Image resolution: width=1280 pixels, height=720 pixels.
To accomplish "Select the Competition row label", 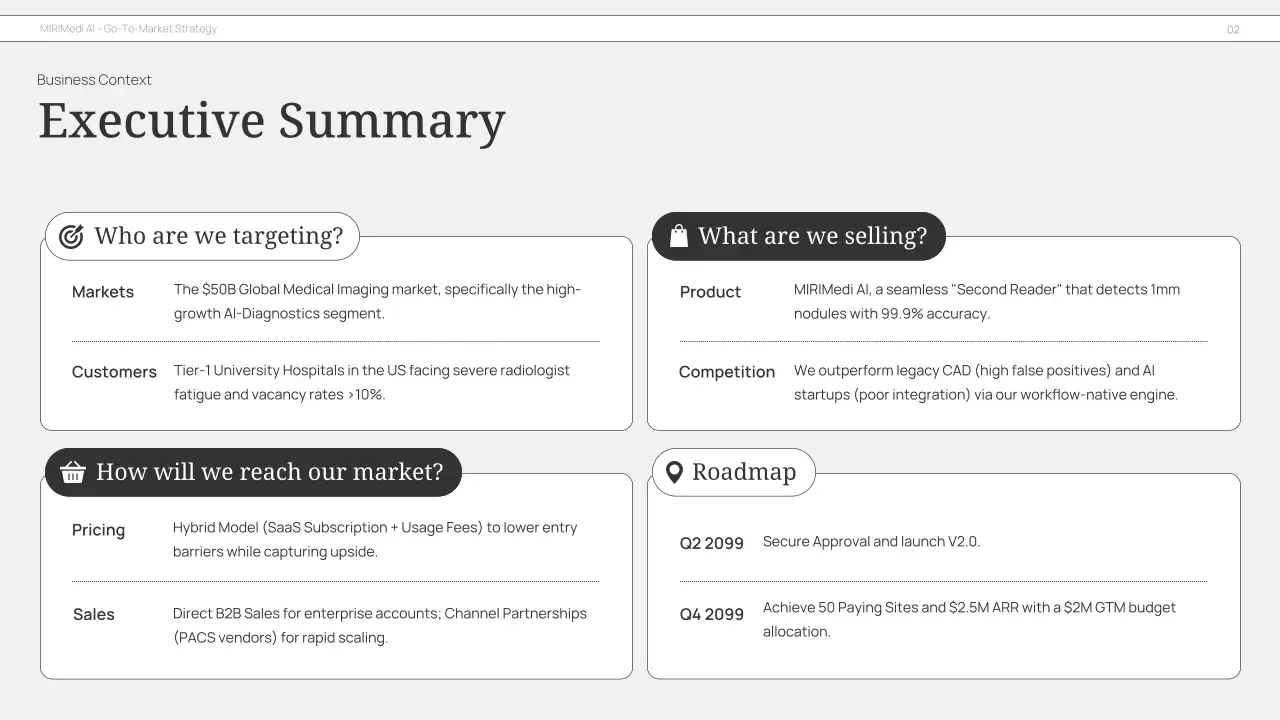I will point(727,372).
